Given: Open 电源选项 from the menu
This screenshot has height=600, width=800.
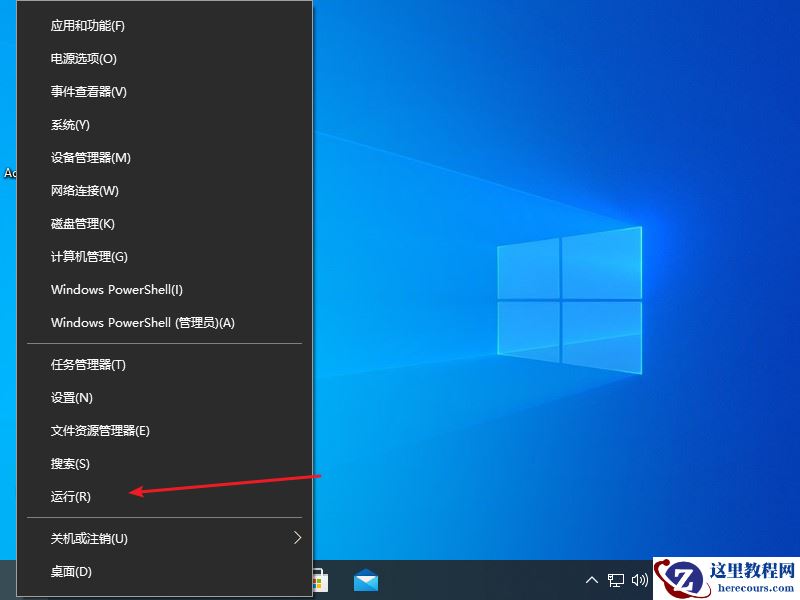Looking at the screenshot, I should click(x=82, y=58).
